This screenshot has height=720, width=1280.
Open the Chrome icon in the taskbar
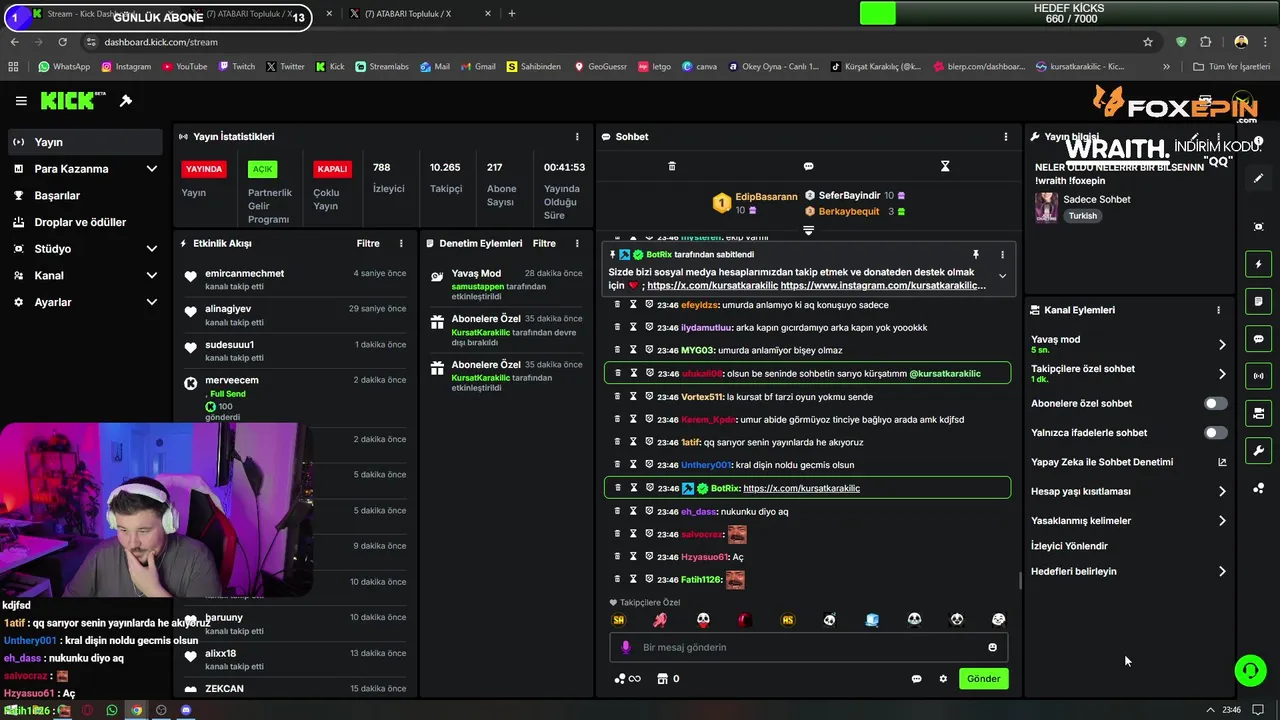tap(137, 710)
